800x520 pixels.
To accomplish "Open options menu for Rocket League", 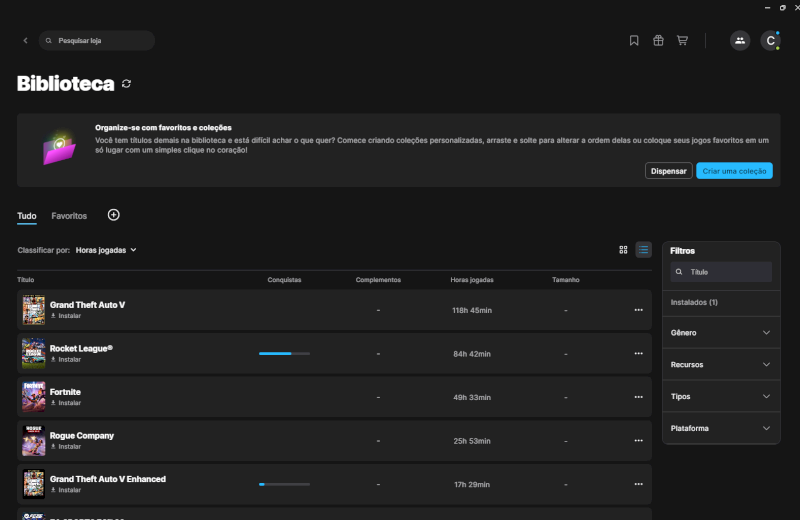I will click(x=638, y=354).
